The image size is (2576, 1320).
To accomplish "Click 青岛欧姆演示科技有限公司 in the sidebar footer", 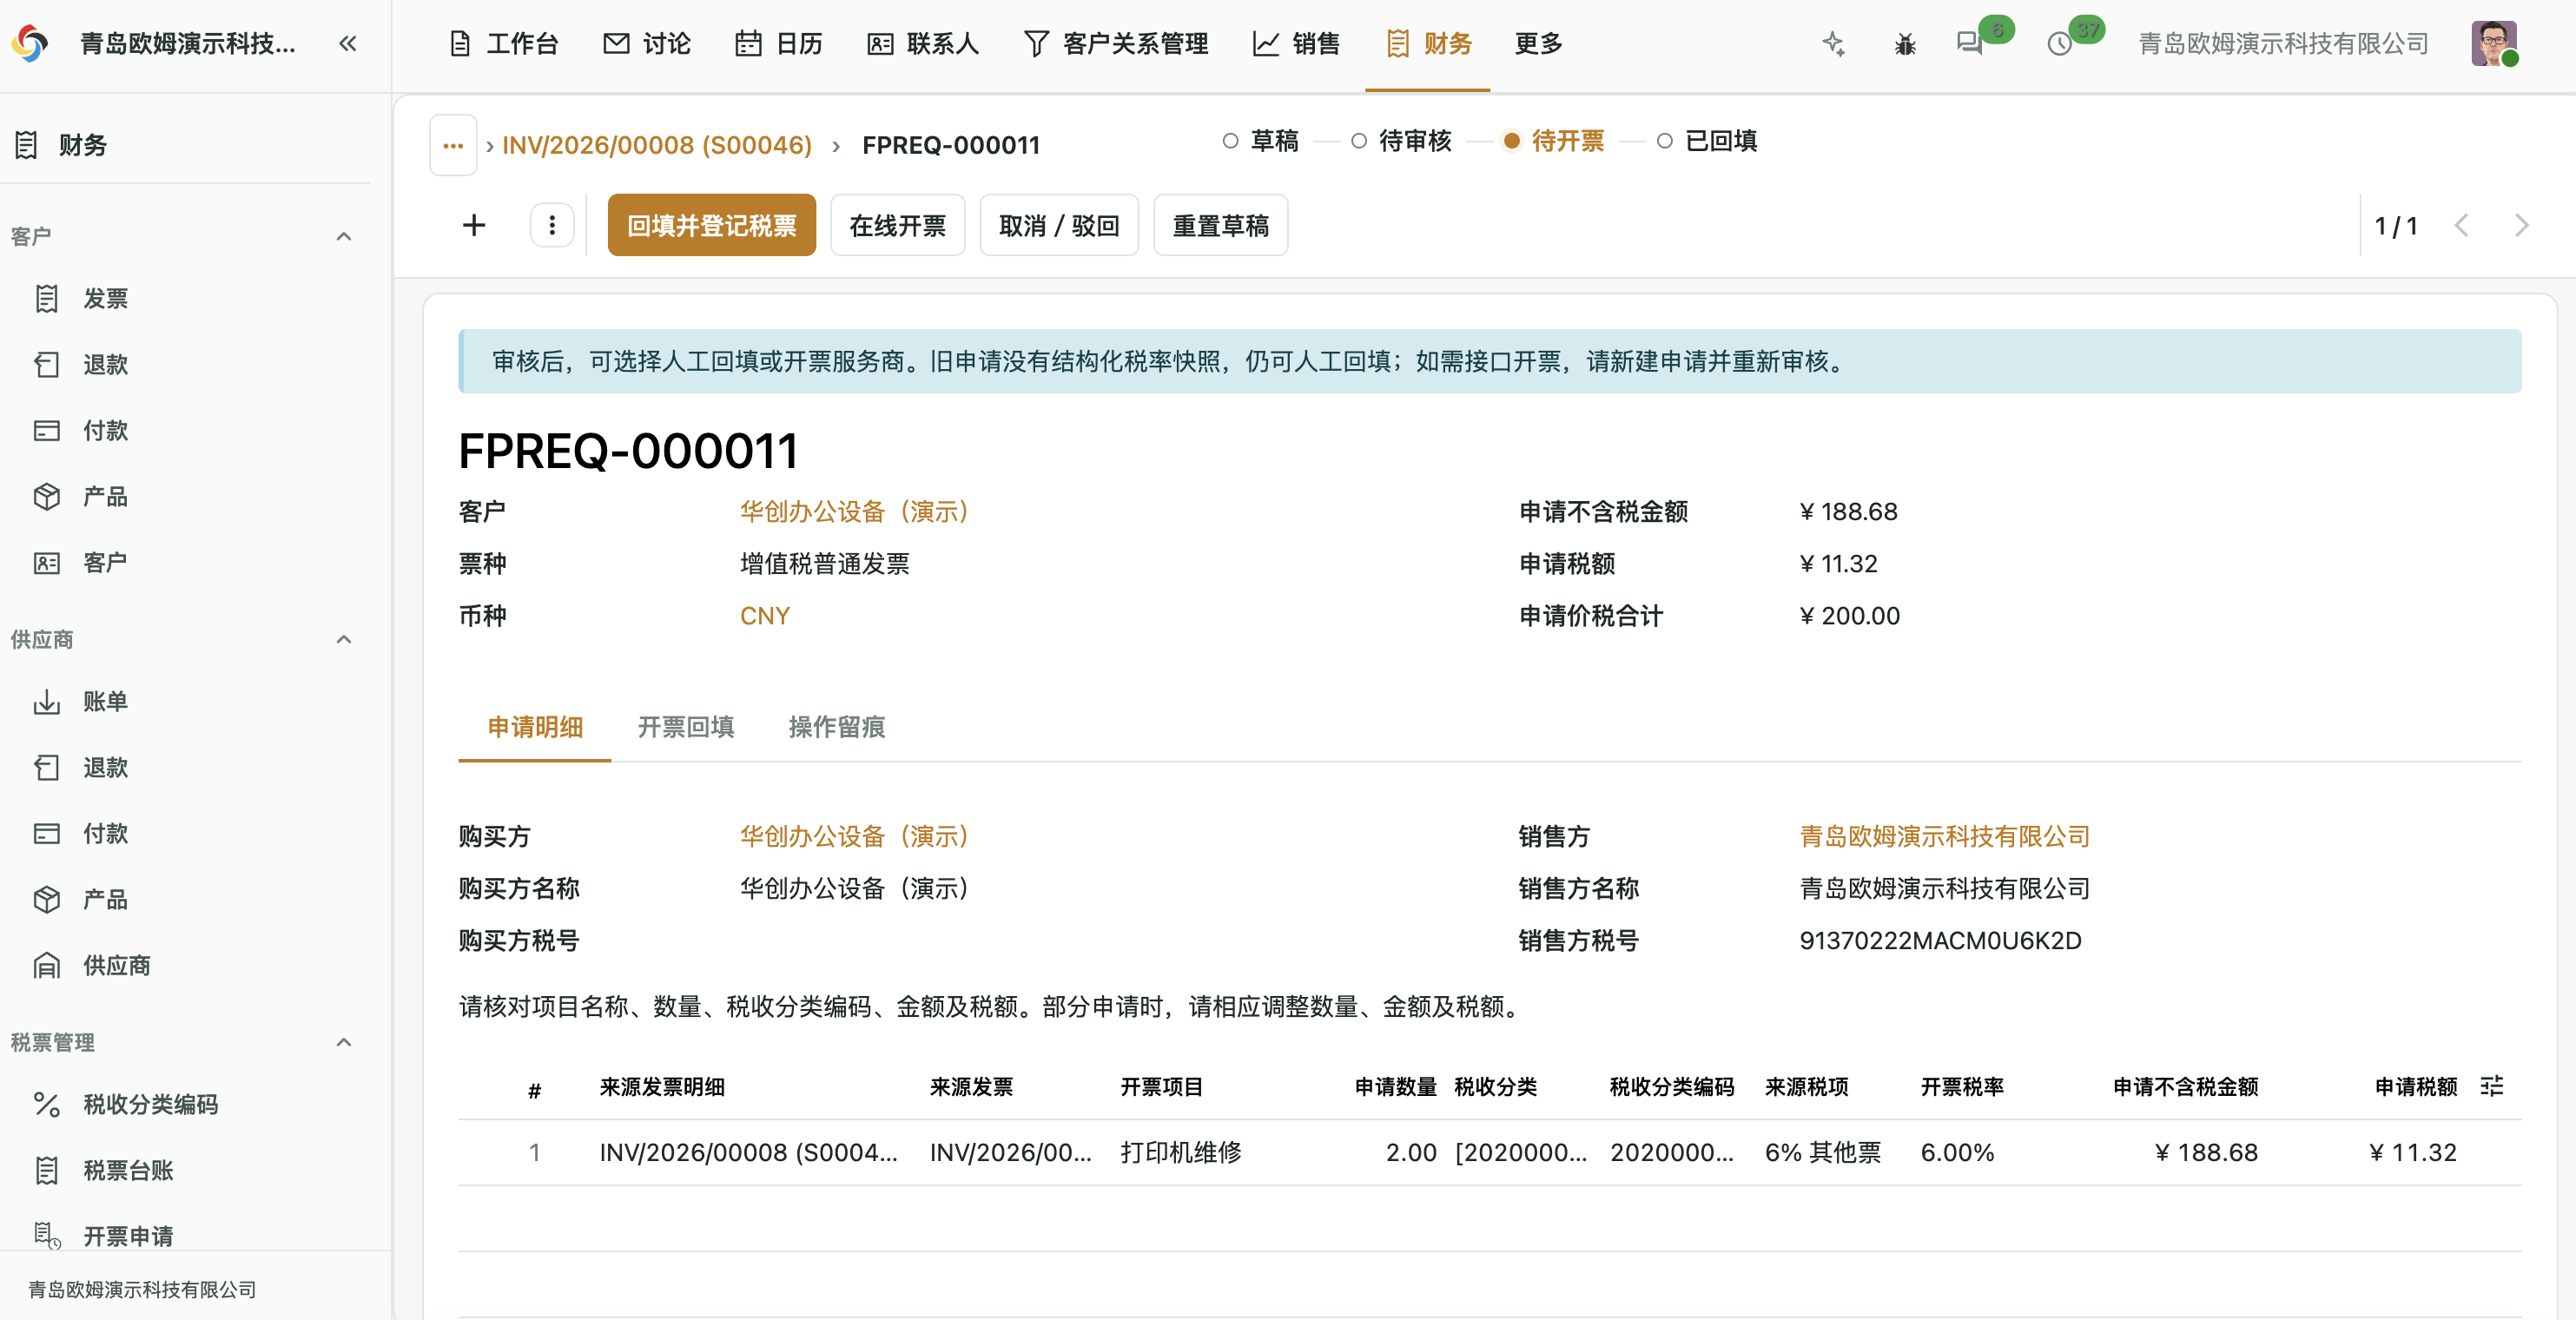I will 142,1289.
